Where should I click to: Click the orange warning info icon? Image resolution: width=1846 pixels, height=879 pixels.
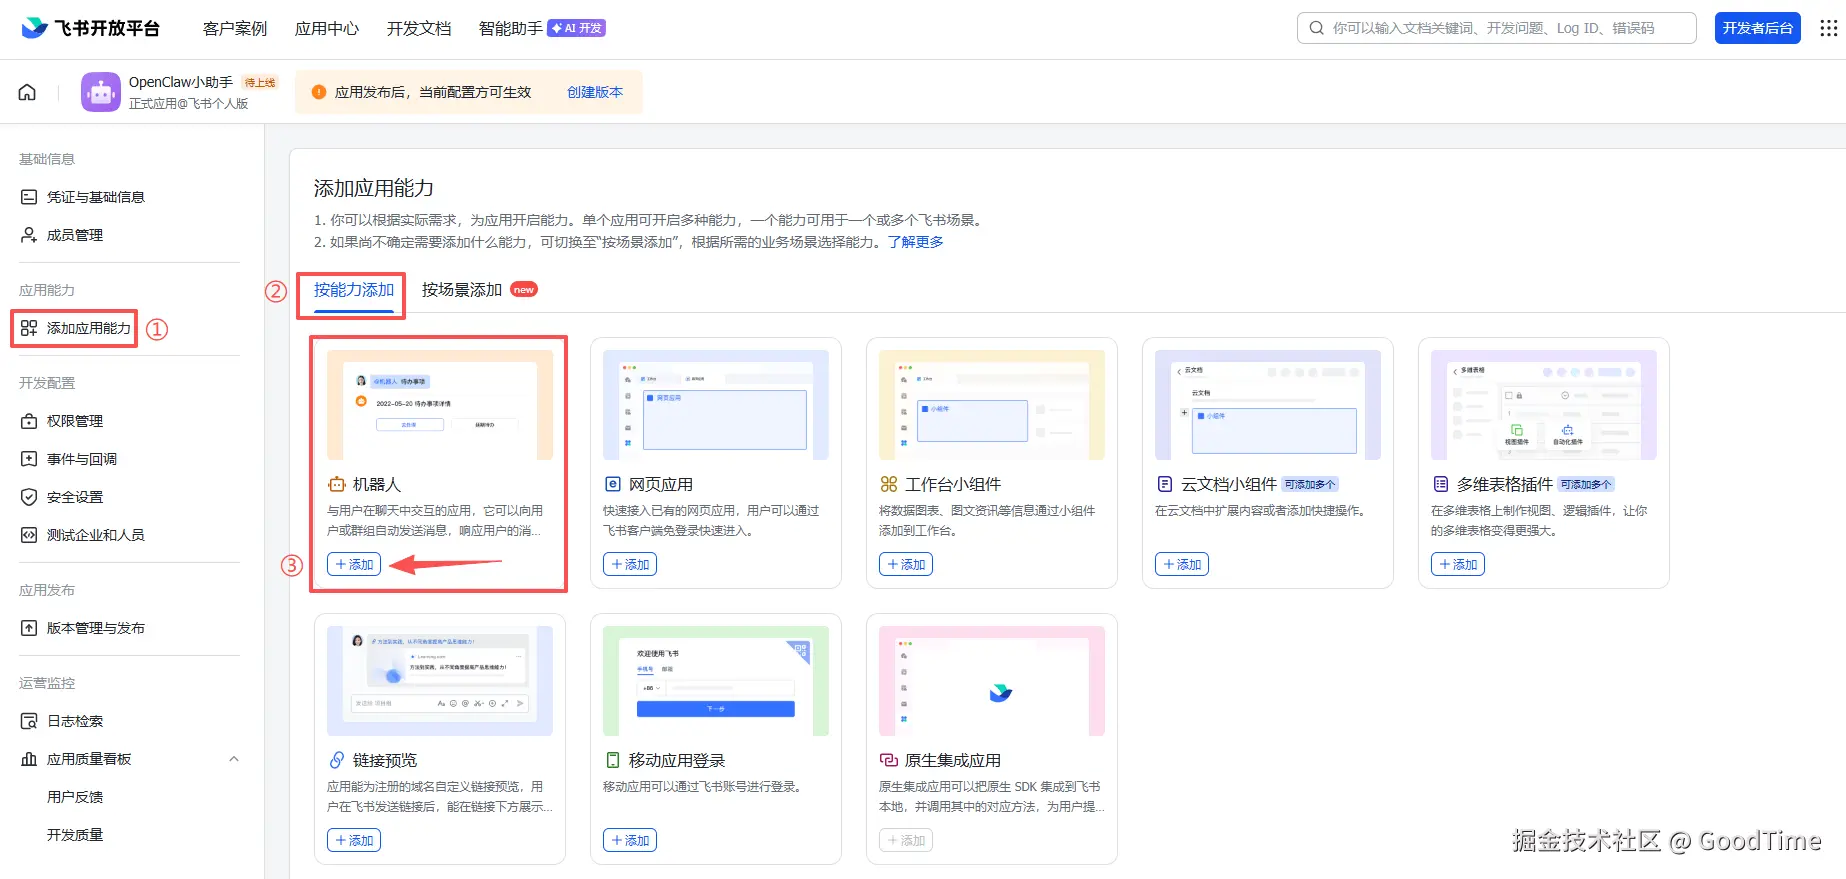tap(319, 92)
